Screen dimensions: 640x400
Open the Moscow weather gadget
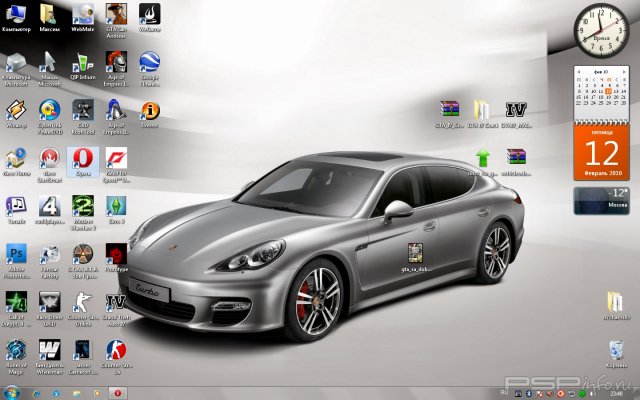pos(601,198)
